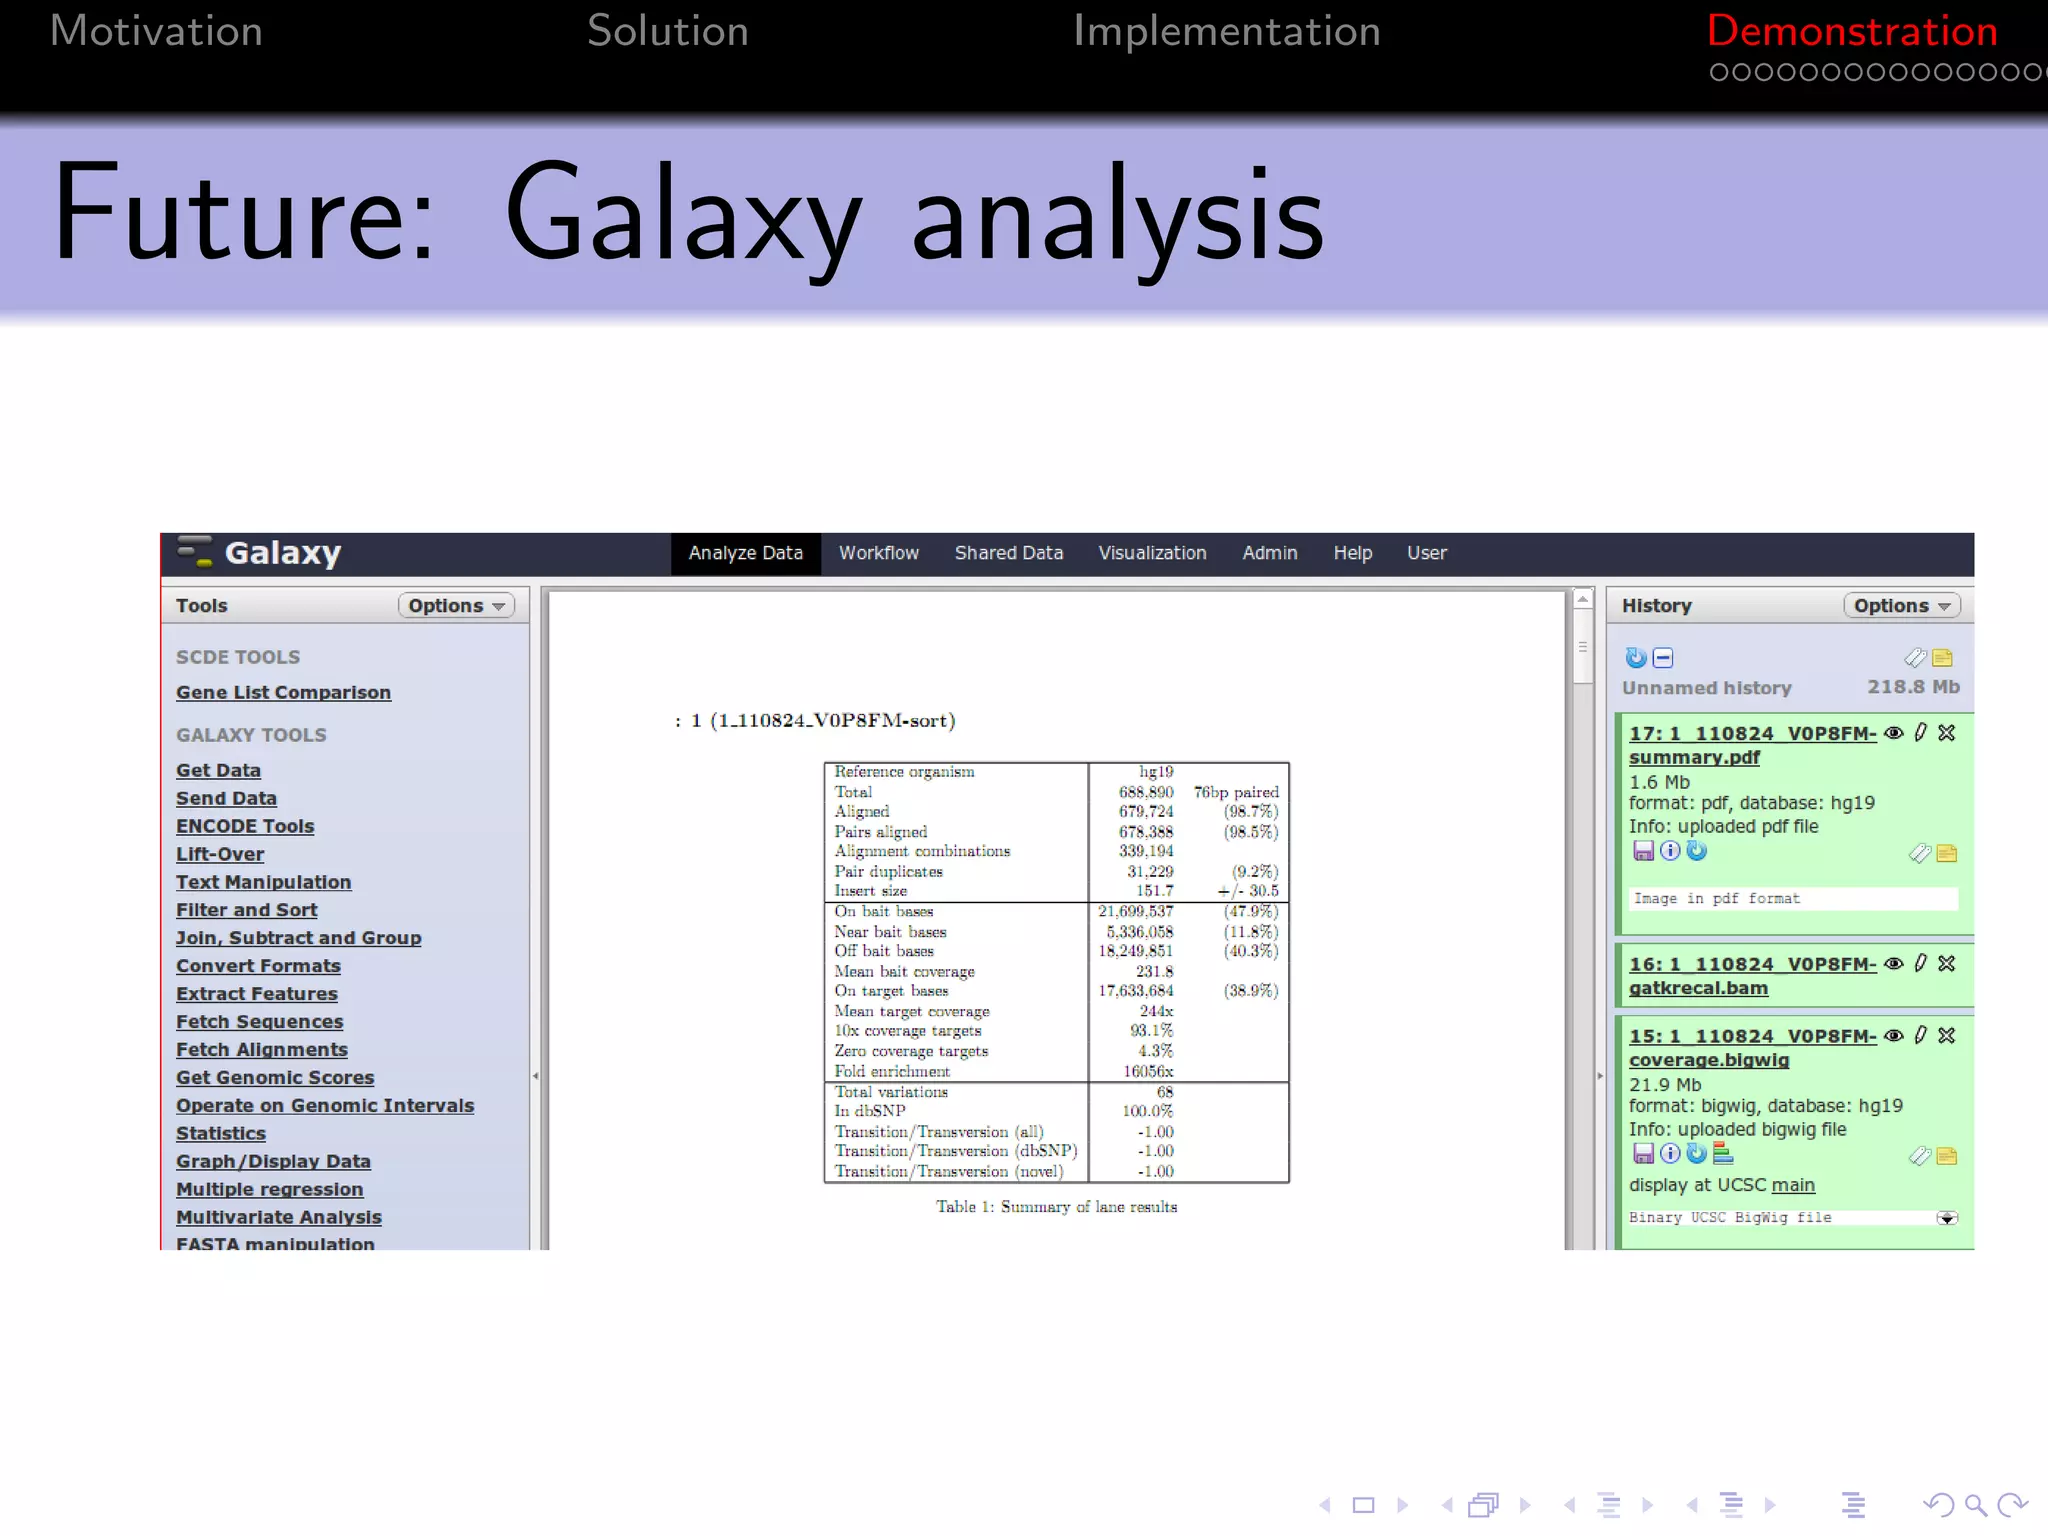This screenshot has height=1536, width=2048.
Task: Click the center panel scrollbar thumb
Action: pos(1583,647)
